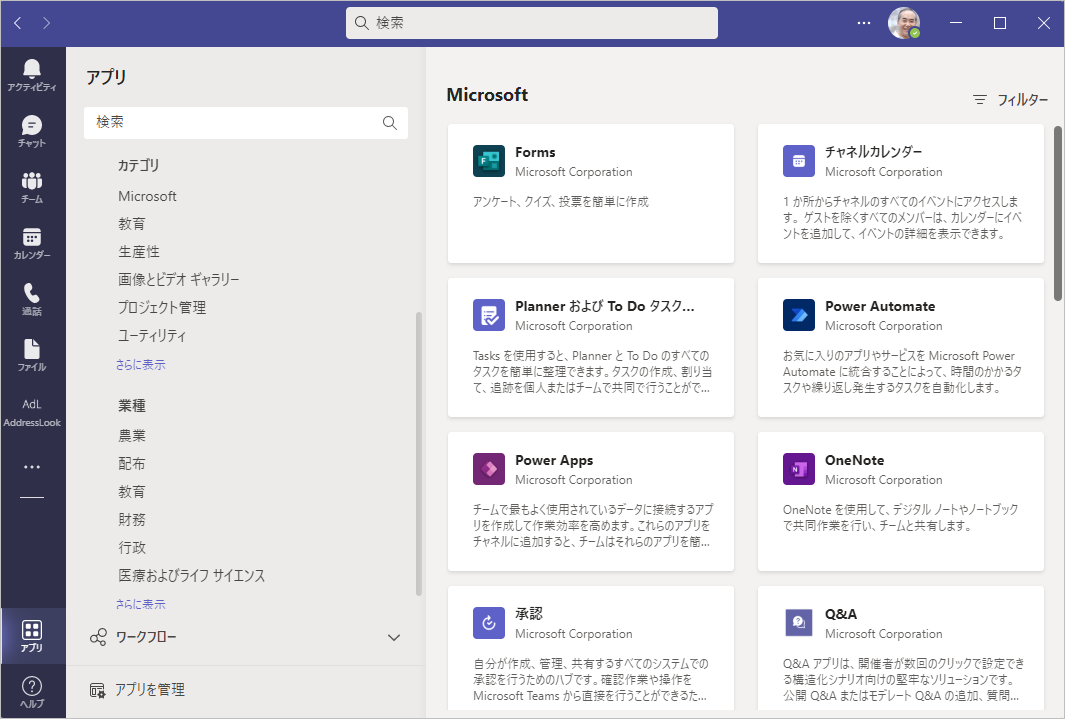Click the Power Automate app icon

pos(798,315)
